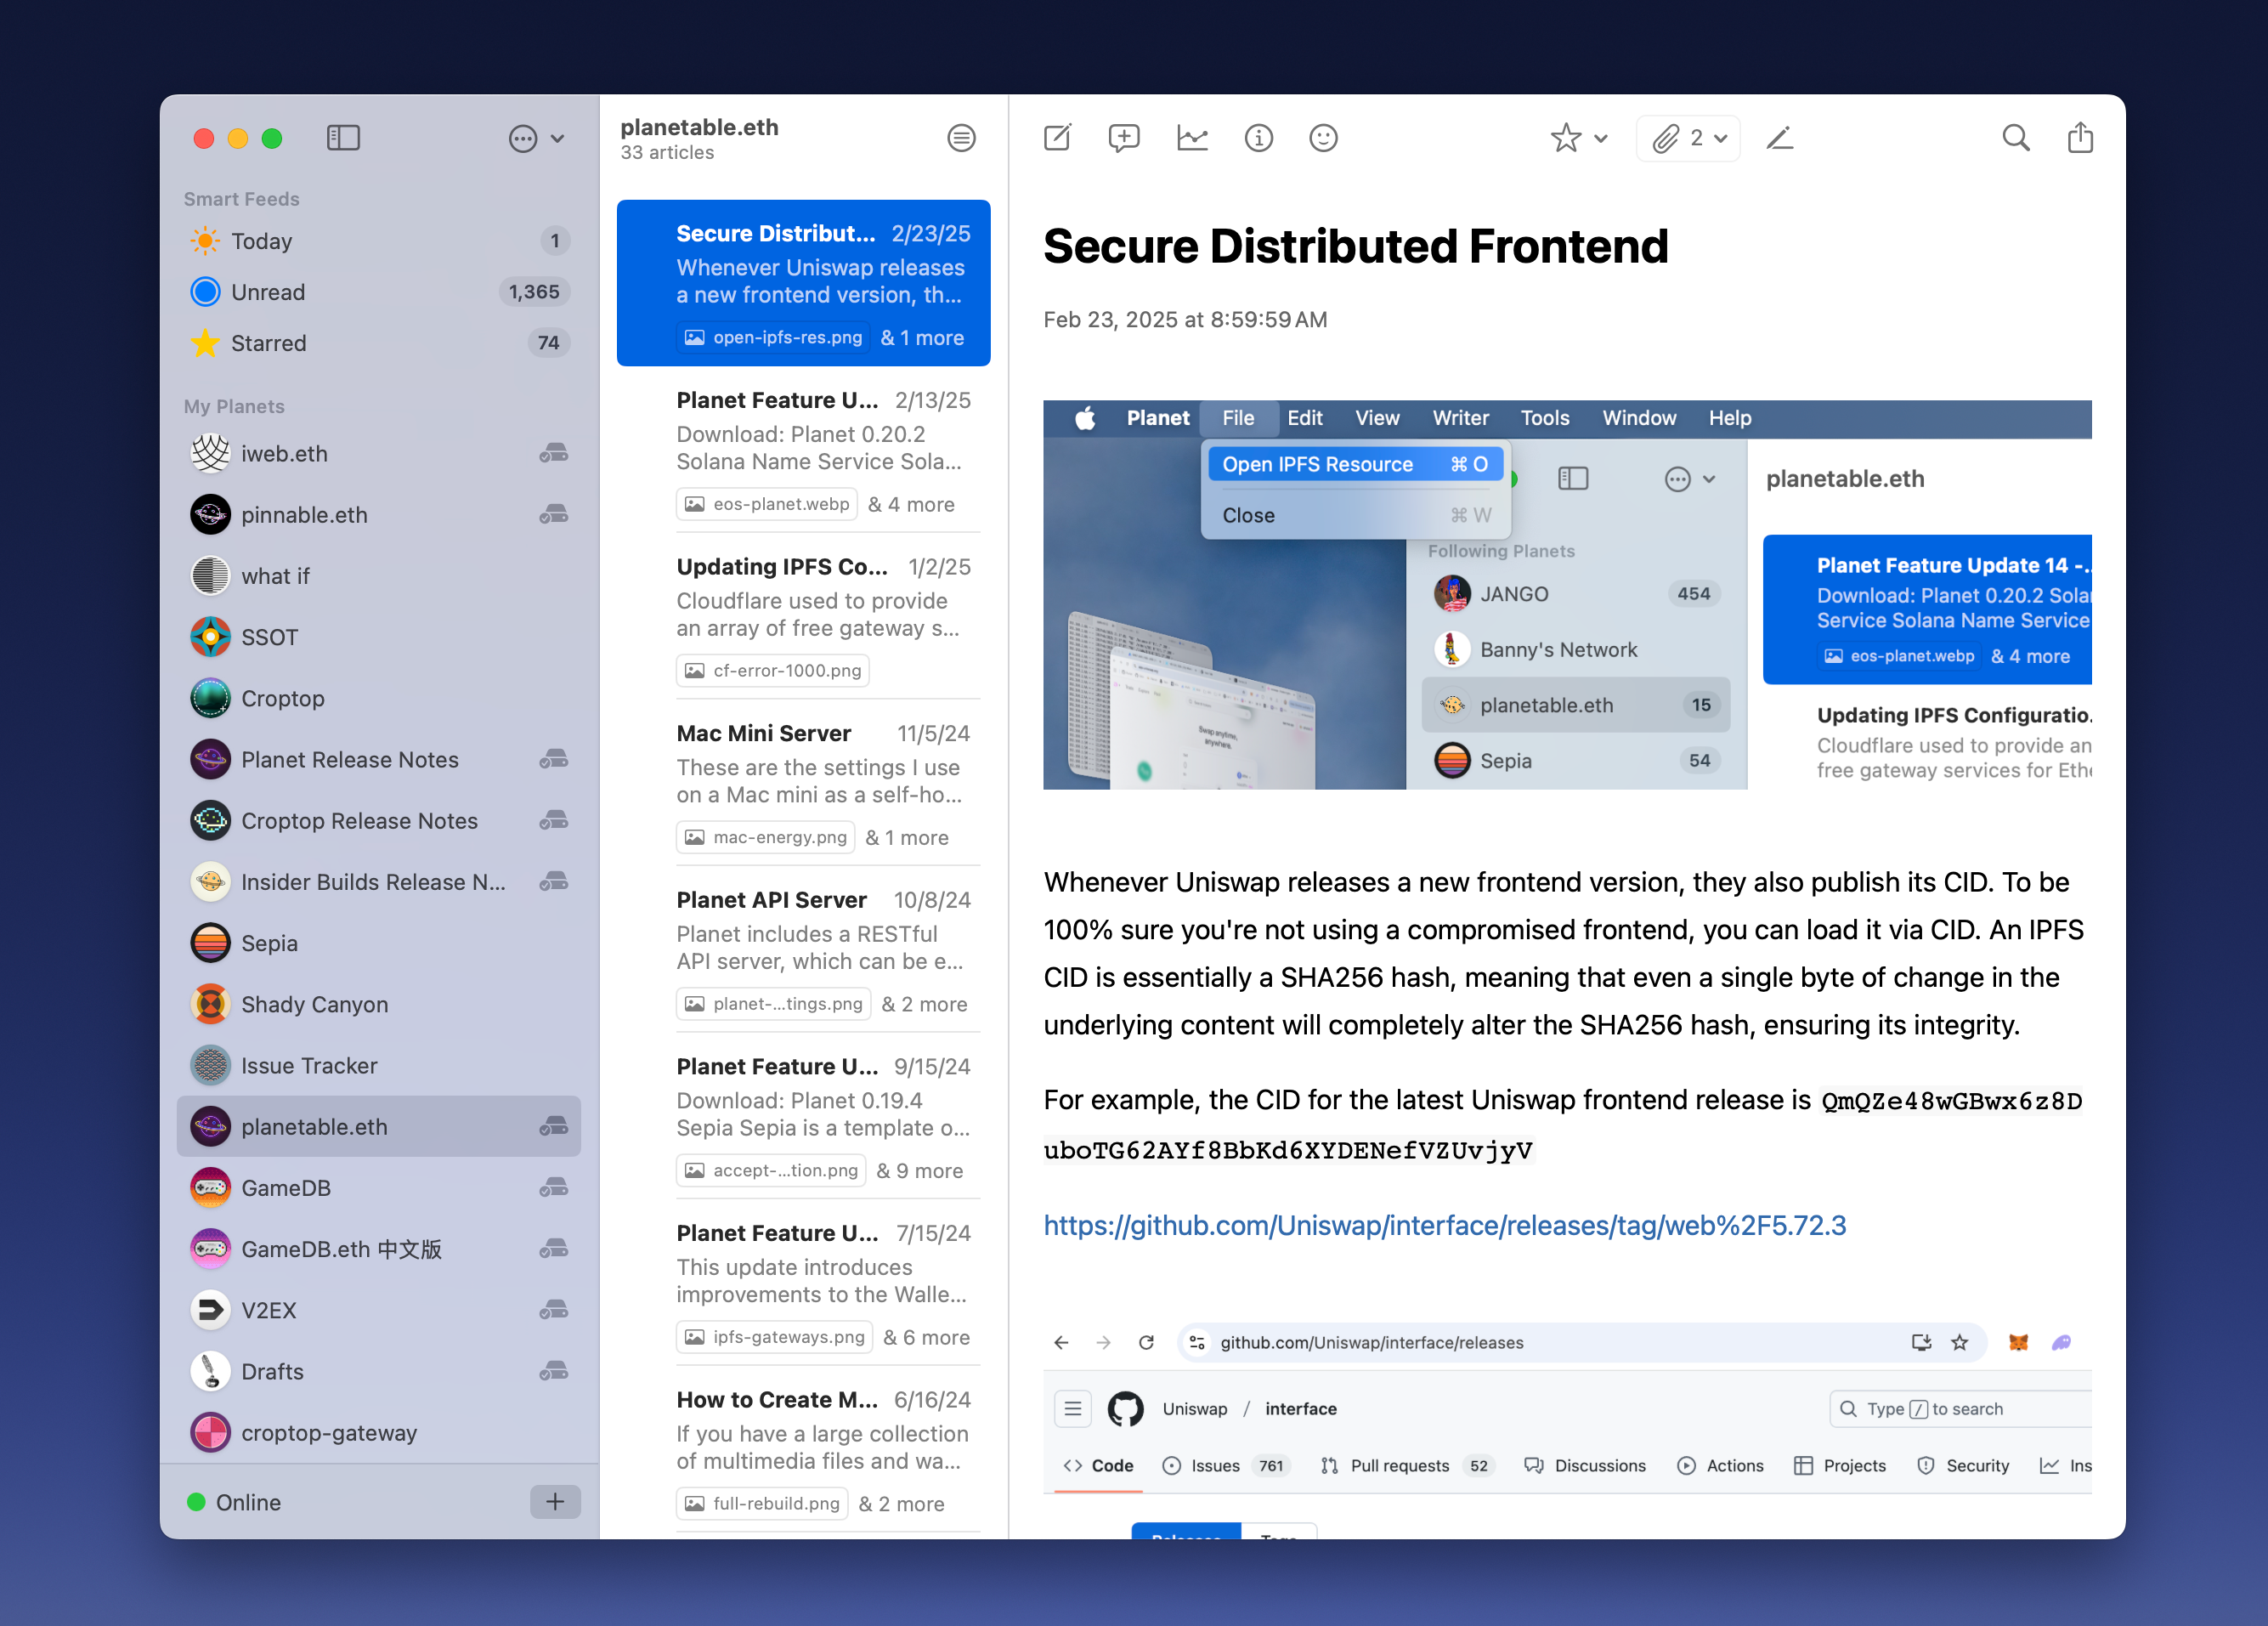Click the new article compose icon
The width and height of the screenshot is (2268, 1626).
(x=1057, y=138)
